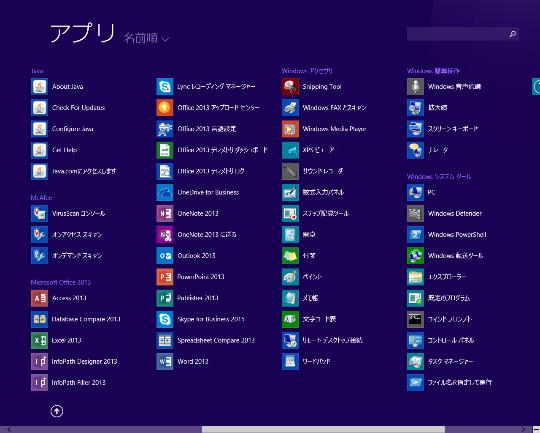Click the scrollbar right arrow
The width and height of the screenshot is (540, 433).
(523, 430)
